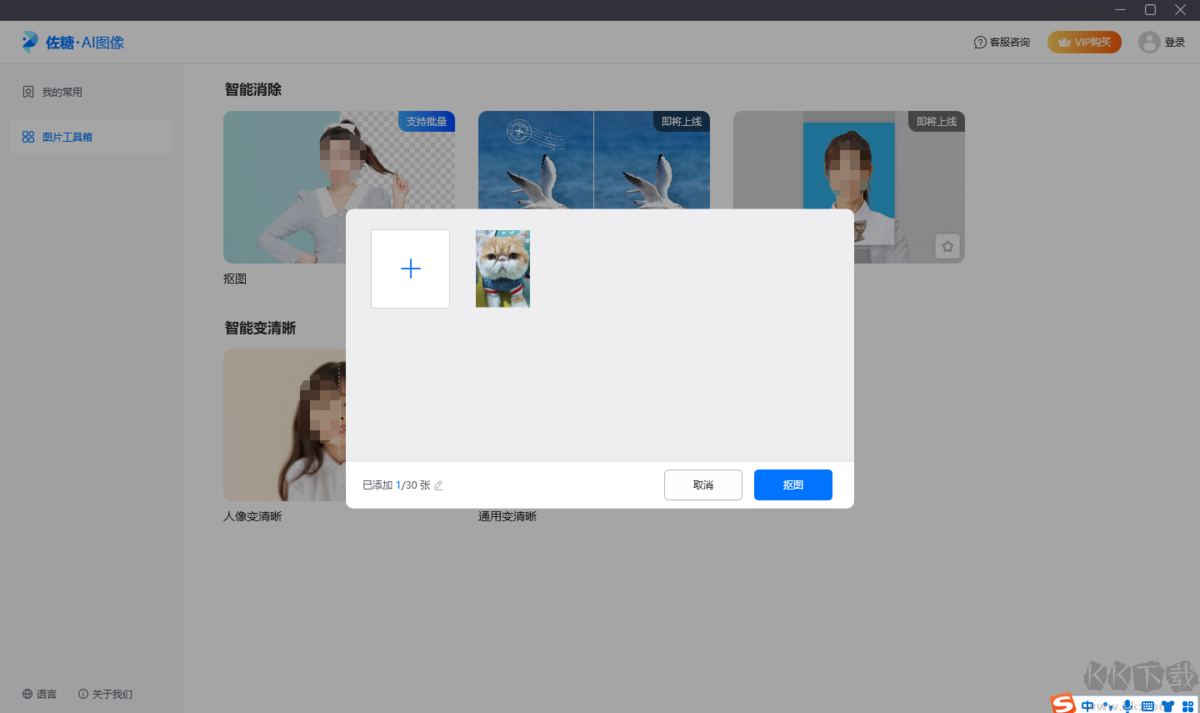Select the cat photo thumbnail
The height and width of the screenshot is (713, 1200).
pyautogui.click(x=502, y=268)
